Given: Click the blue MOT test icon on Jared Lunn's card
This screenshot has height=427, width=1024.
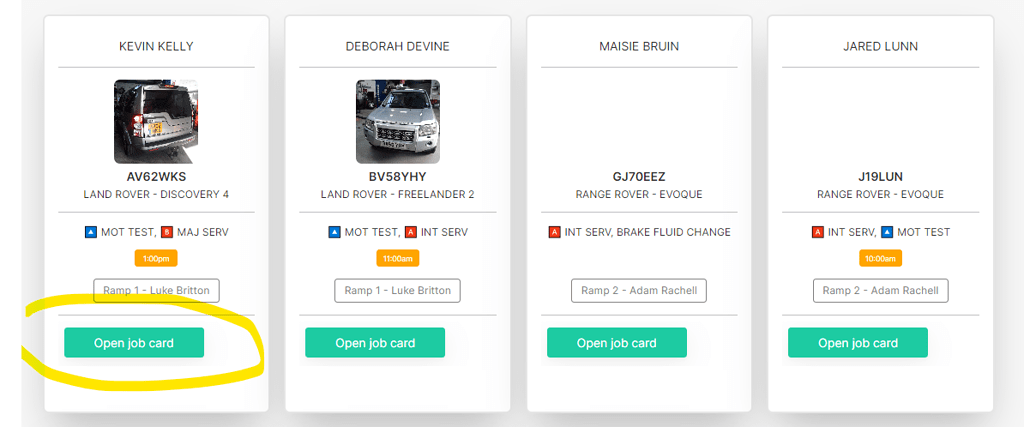Looking at the screenshot, I should 887,233.
